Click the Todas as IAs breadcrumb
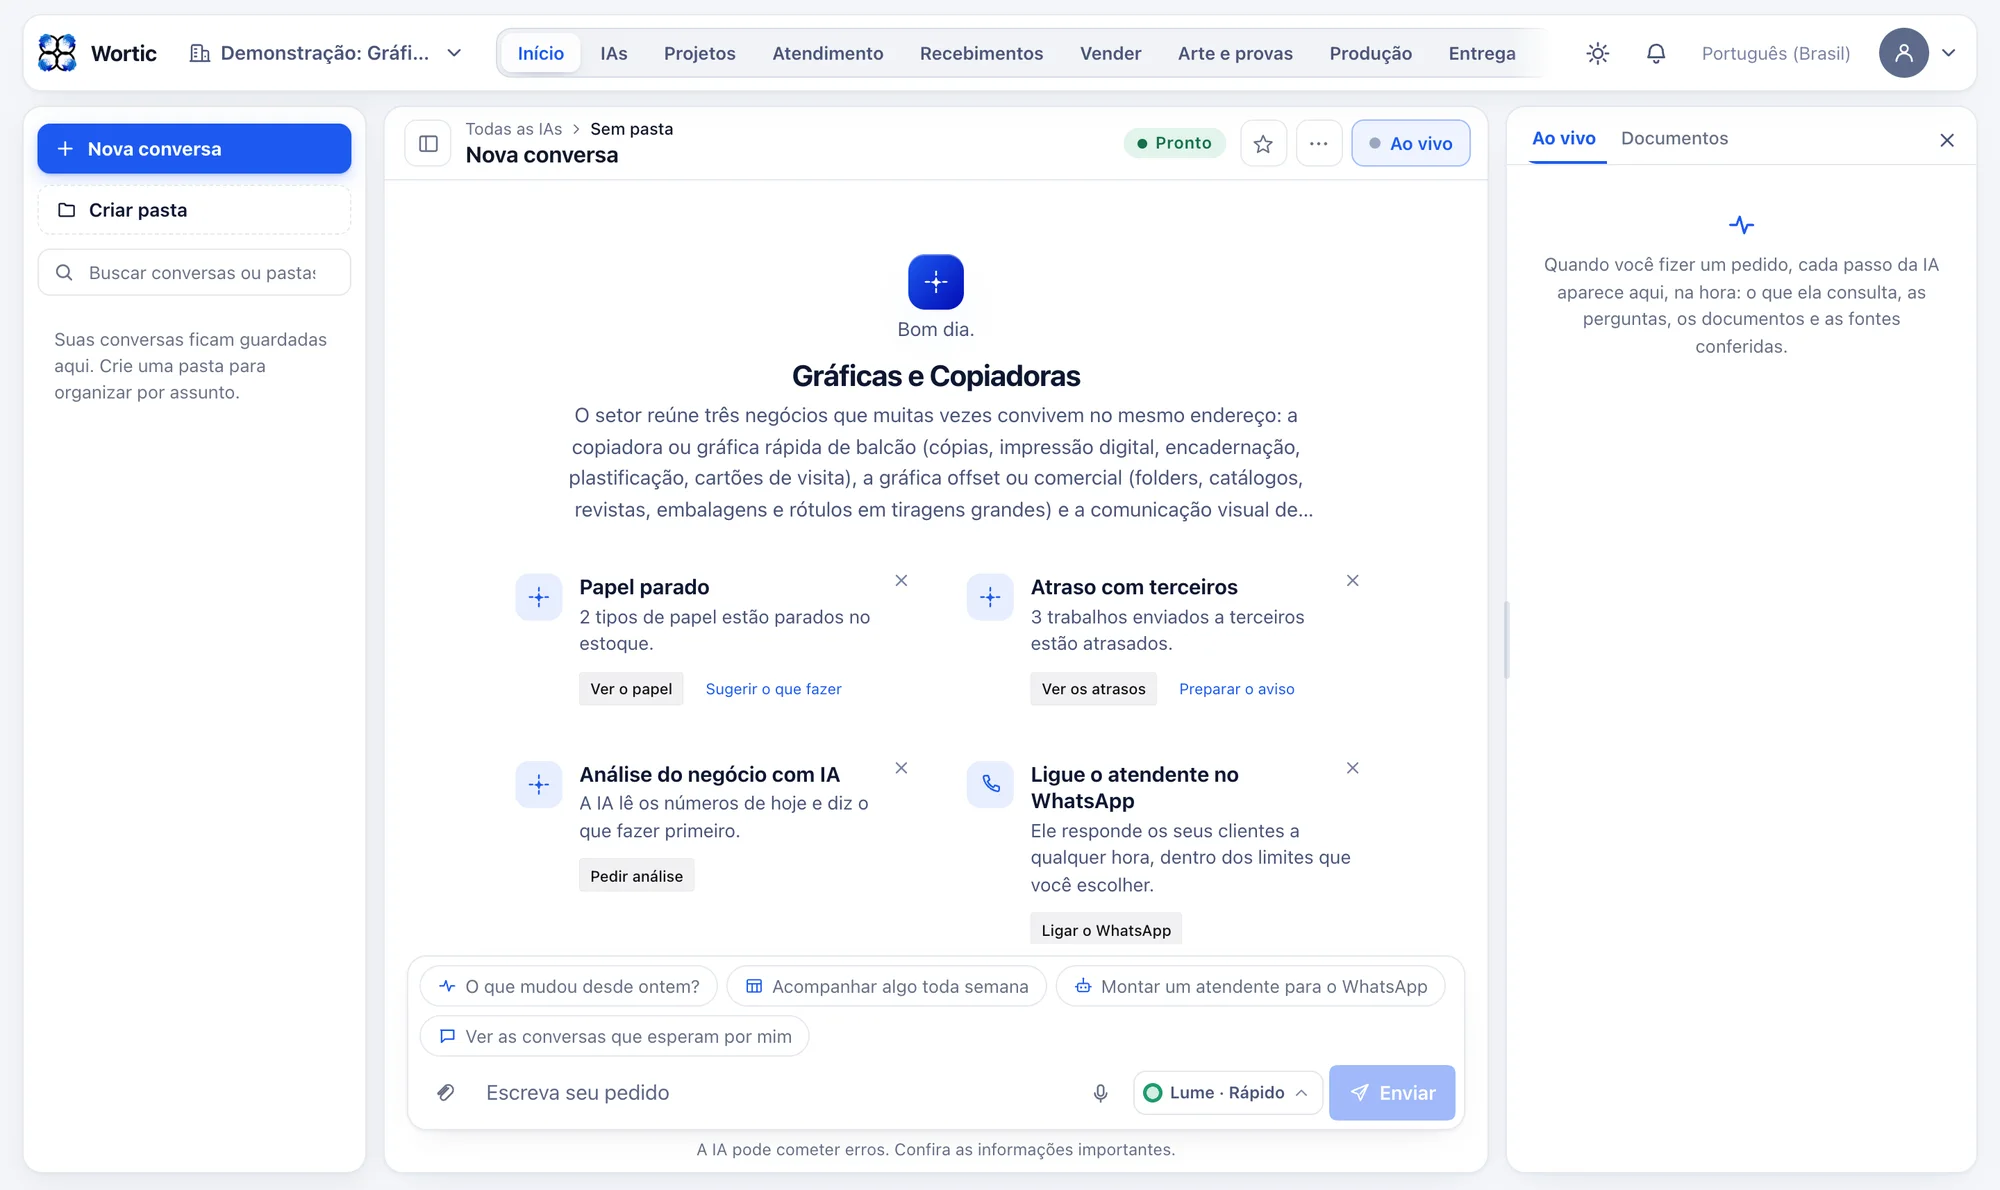 (513, 129)
